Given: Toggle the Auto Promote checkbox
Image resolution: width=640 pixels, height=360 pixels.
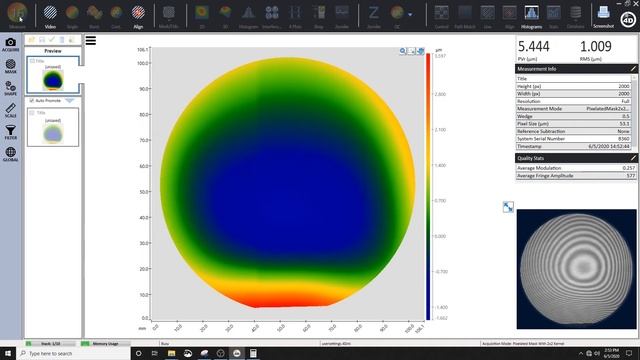Looking at the screenshot, I should 32,100.
